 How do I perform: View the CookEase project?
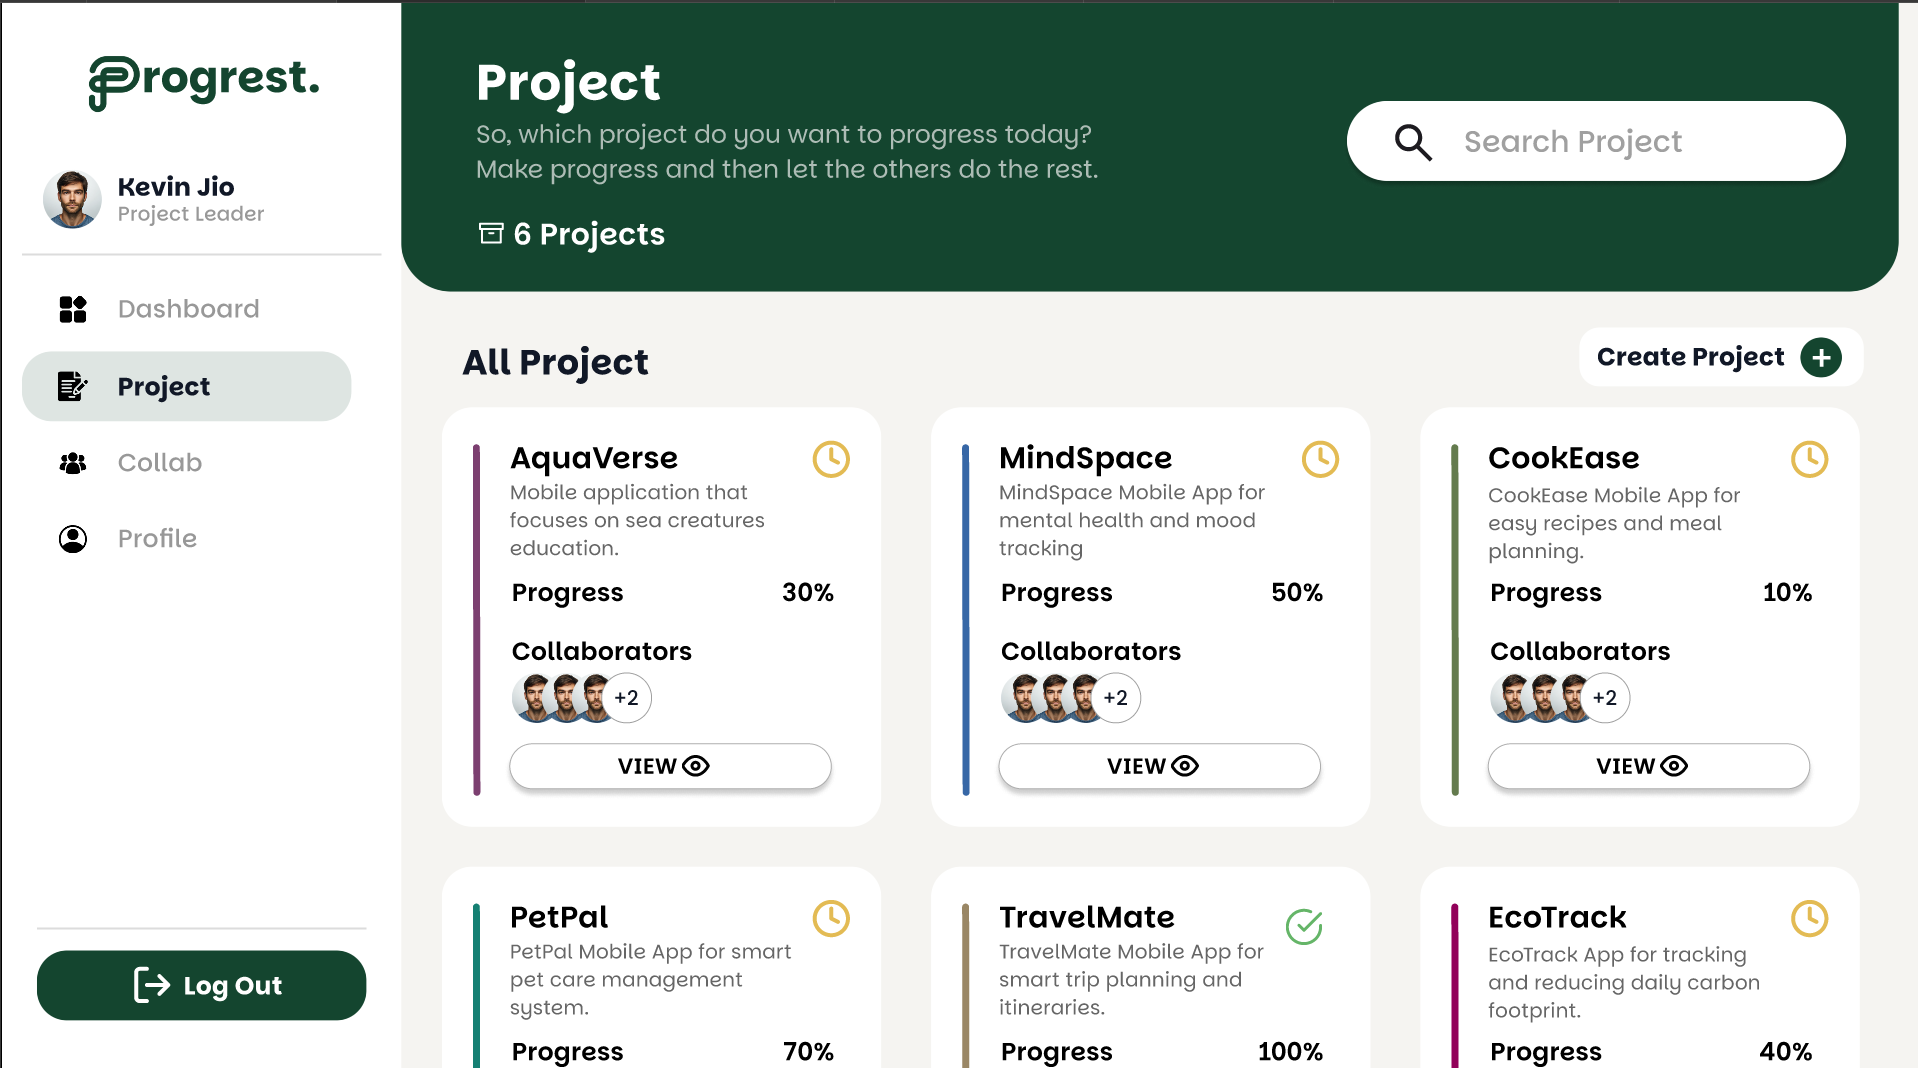coord(1648,766)
